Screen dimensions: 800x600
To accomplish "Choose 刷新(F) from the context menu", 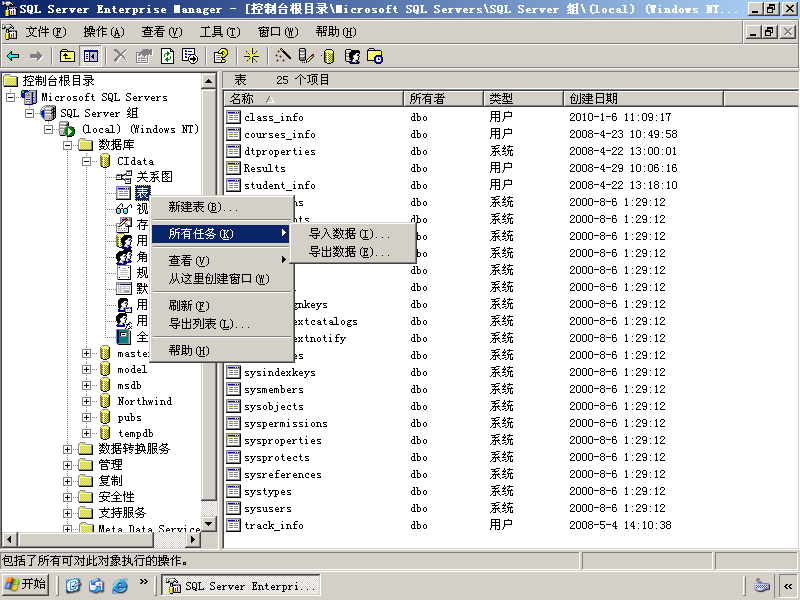I will 222,306.
